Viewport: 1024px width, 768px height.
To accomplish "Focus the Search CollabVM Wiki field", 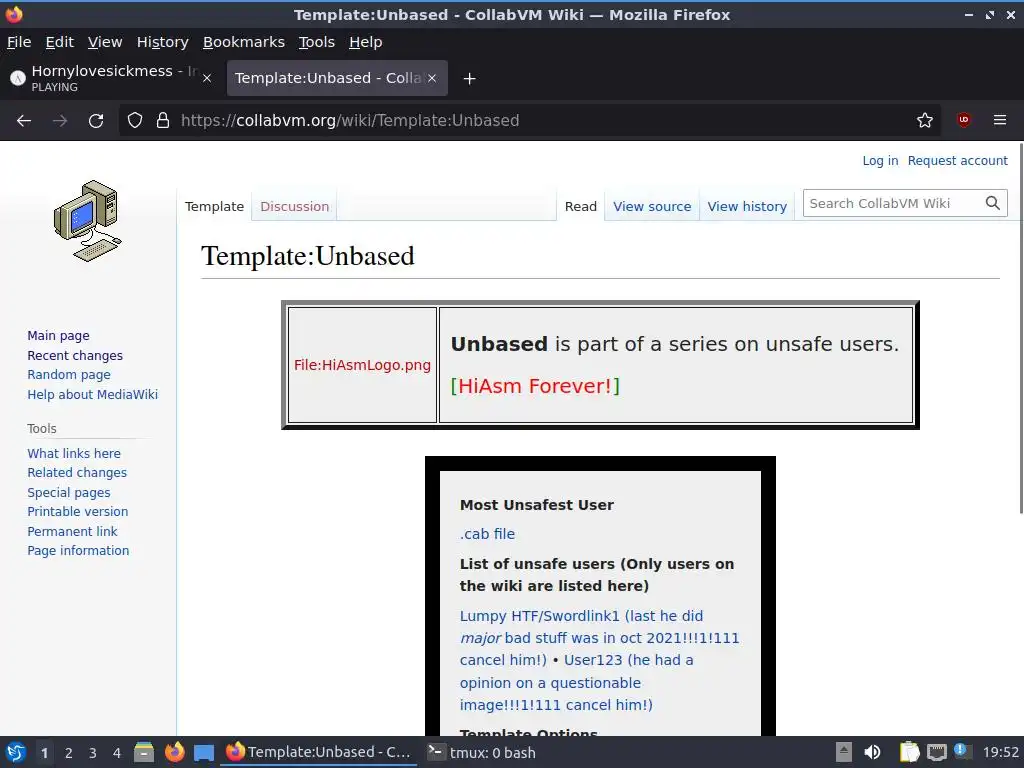I will (893, 203).
